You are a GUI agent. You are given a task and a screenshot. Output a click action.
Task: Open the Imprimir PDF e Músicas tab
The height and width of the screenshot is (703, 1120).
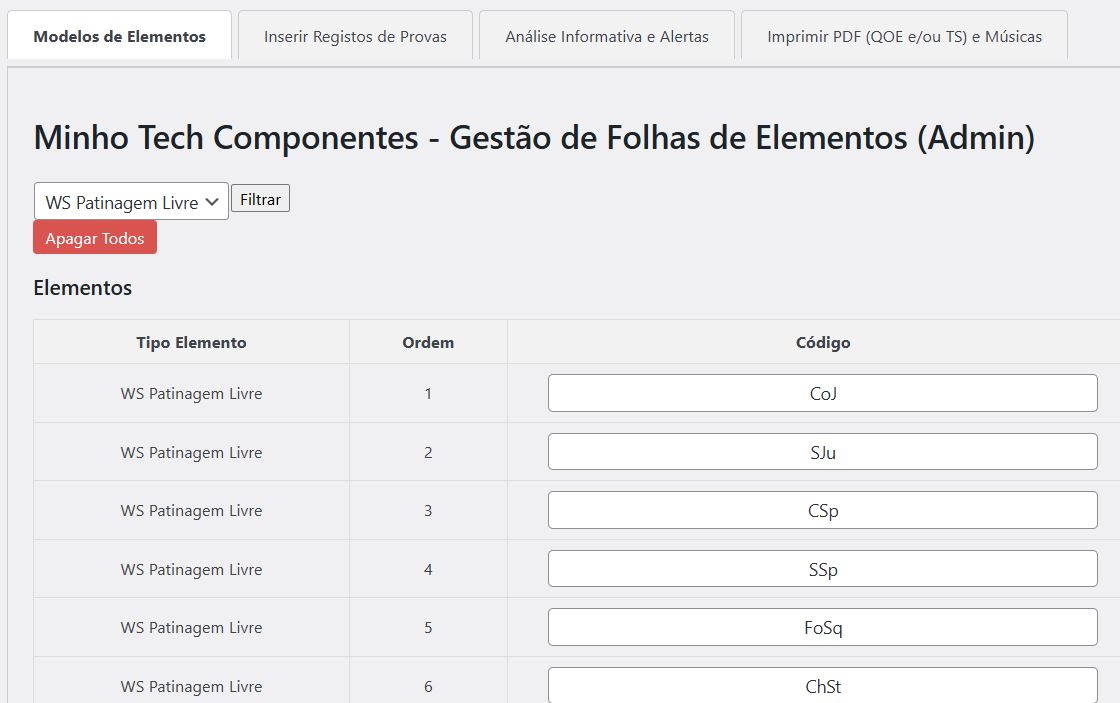click(904, 37)
